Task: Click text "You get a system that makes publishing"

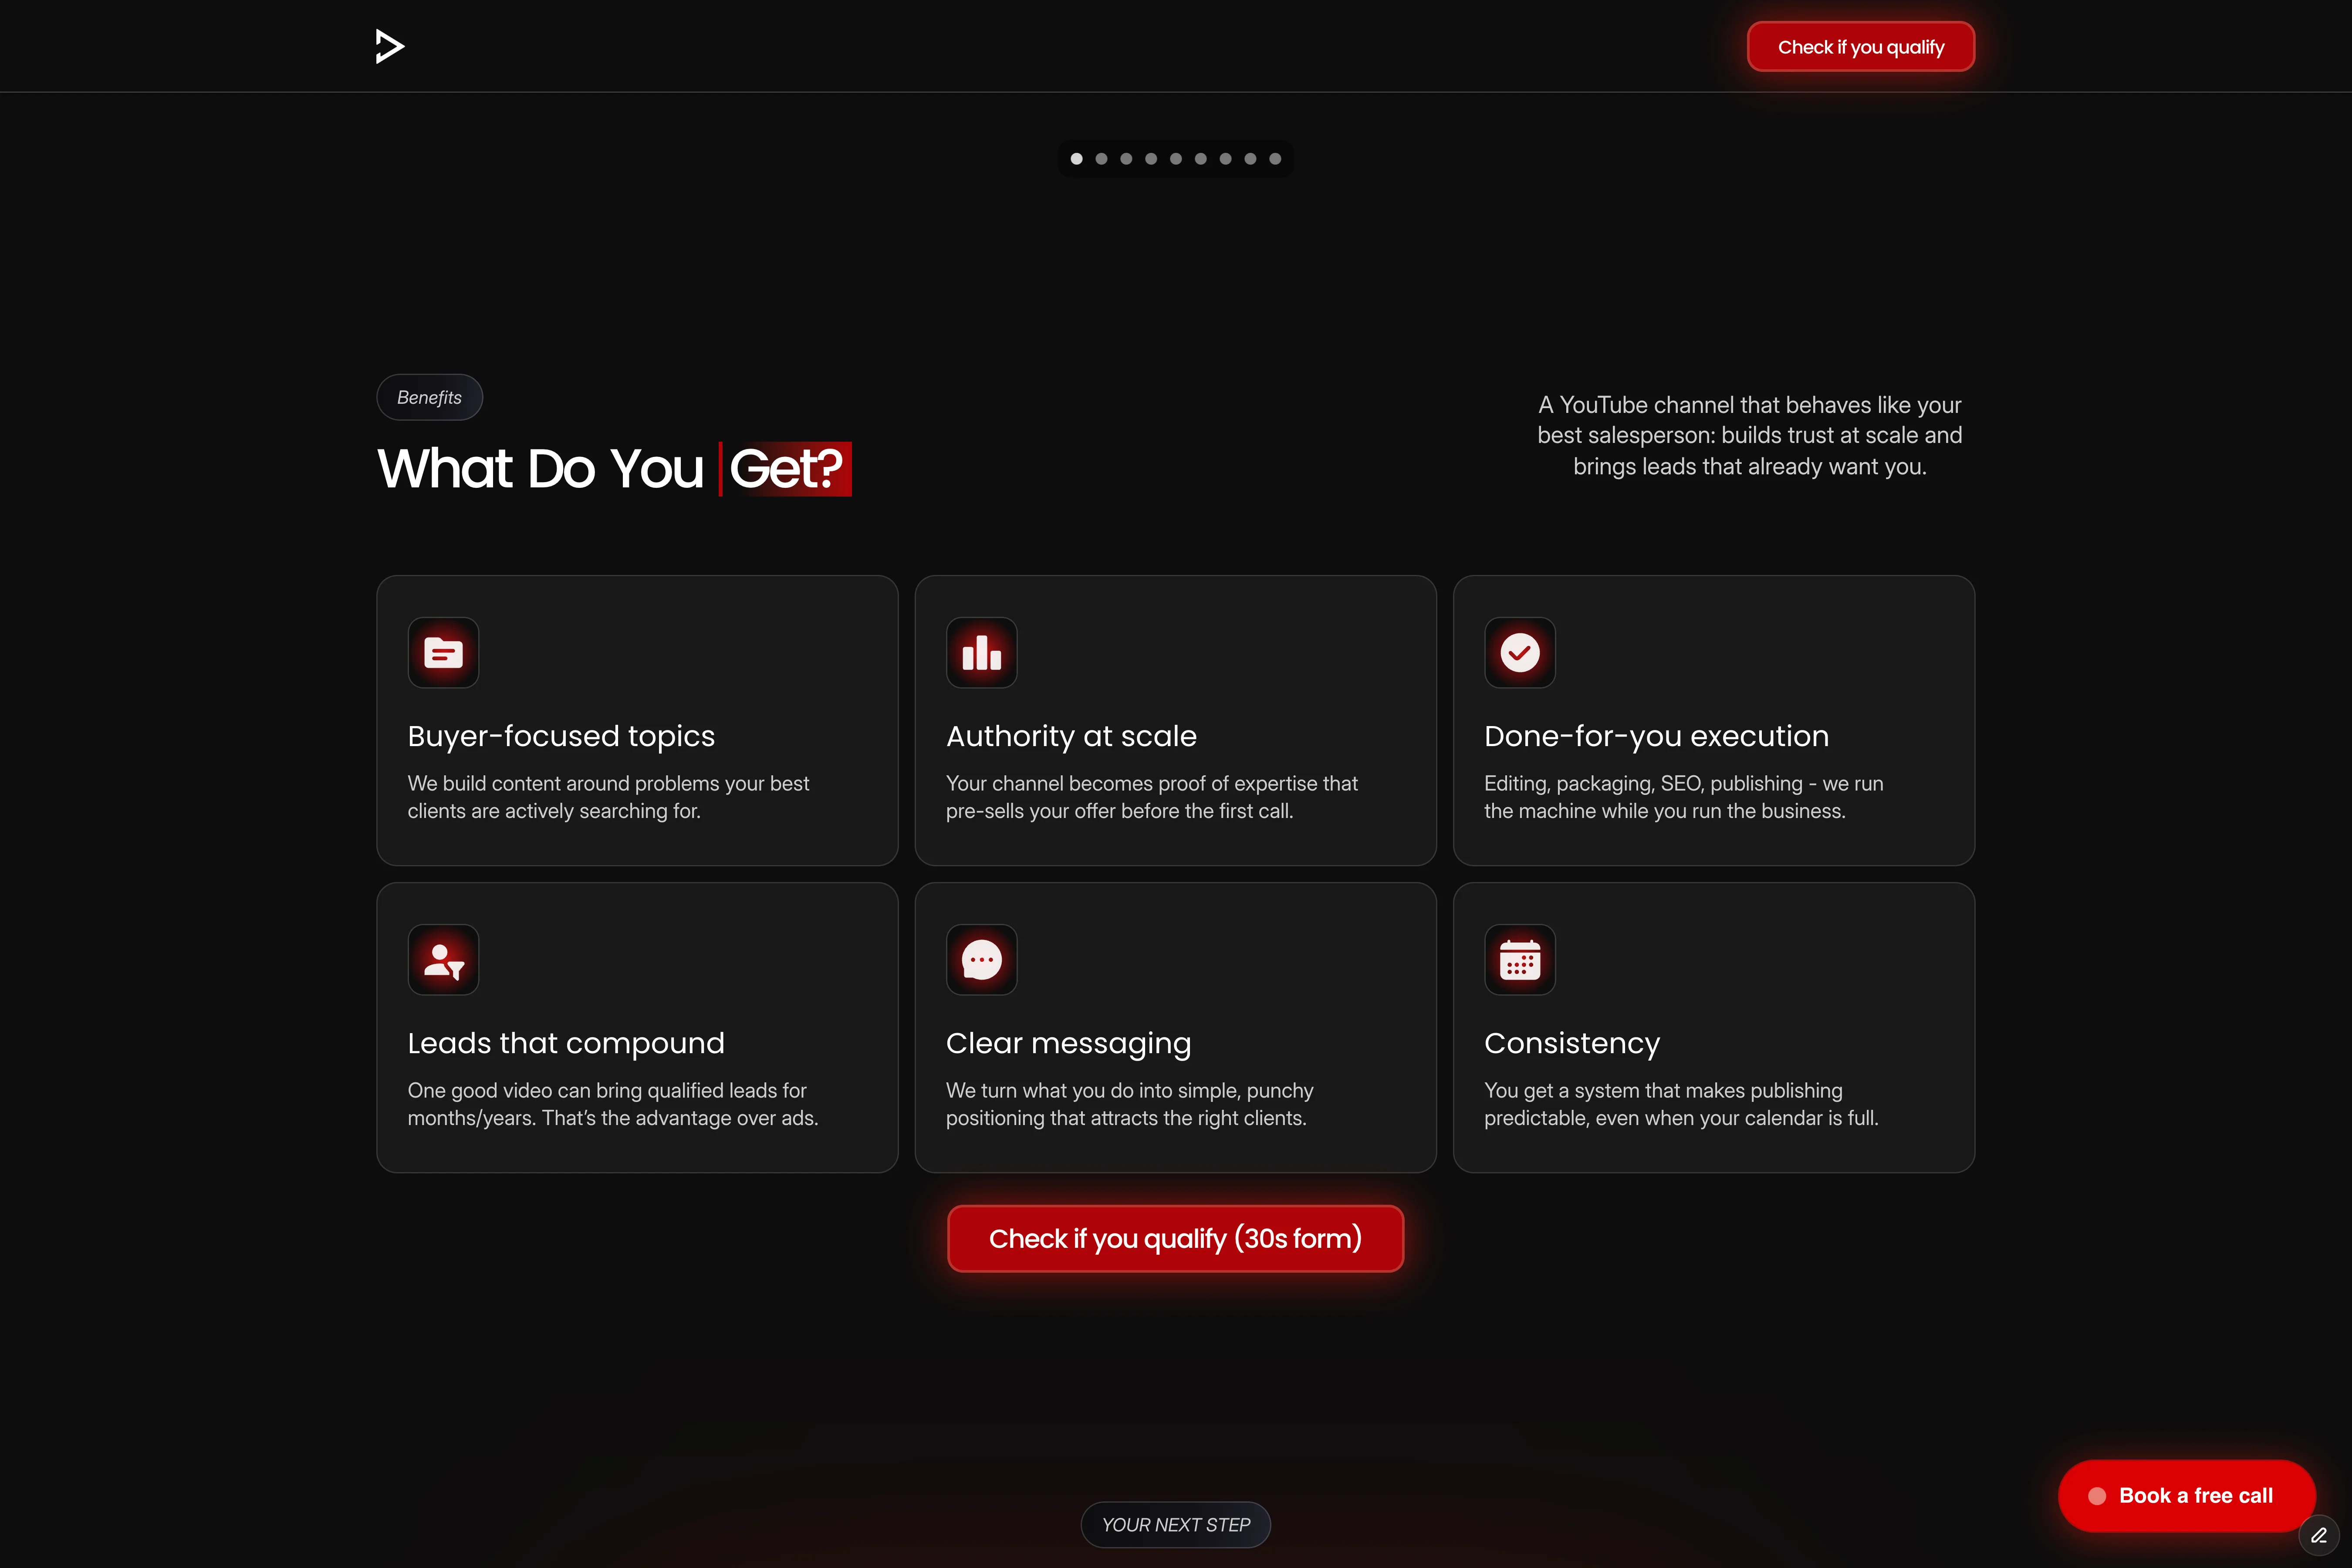Action: tap(1663, 1090)
